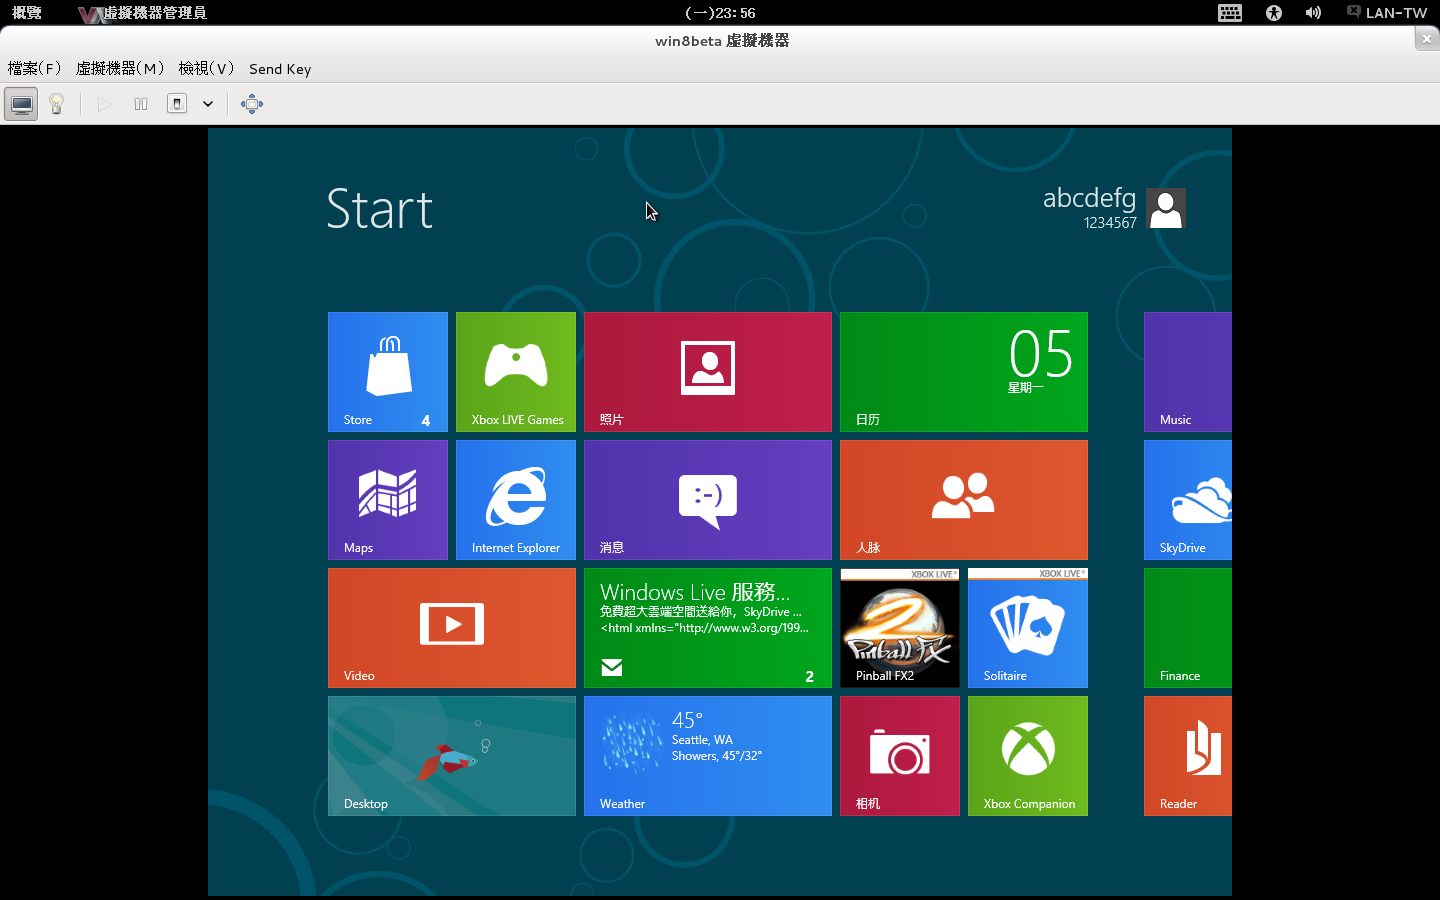Open the Store tile
This screenshot has height=900, width=1440.
pyautogui.click(x=387, y=371)
